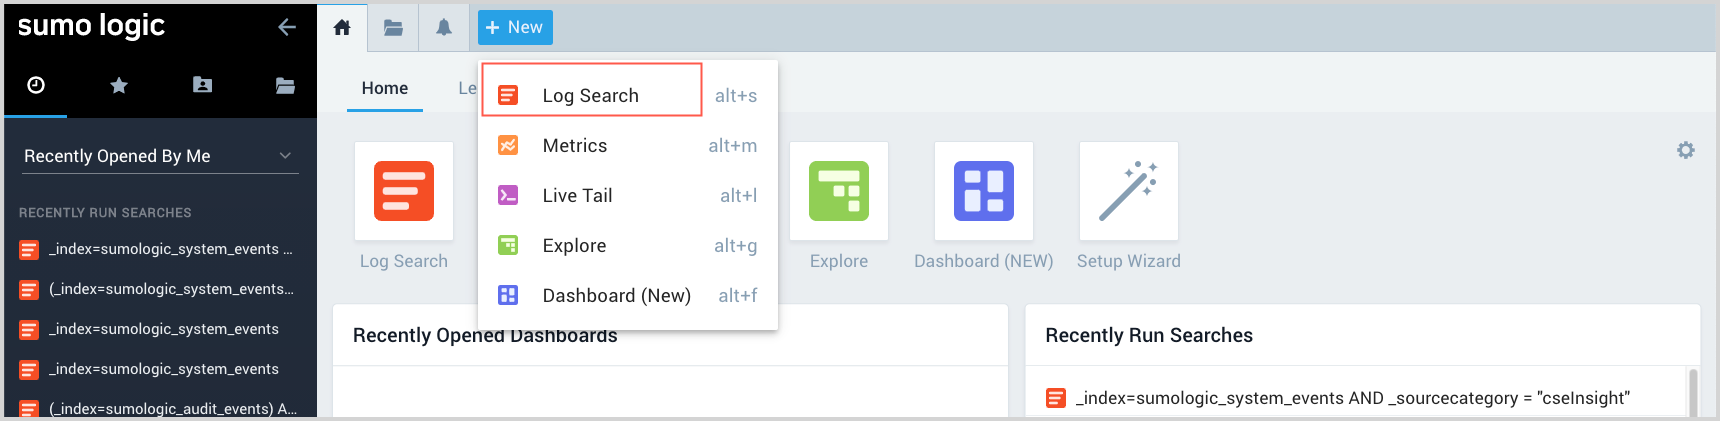Open the folder icon tab in the top bar

(x=393, y=27)
